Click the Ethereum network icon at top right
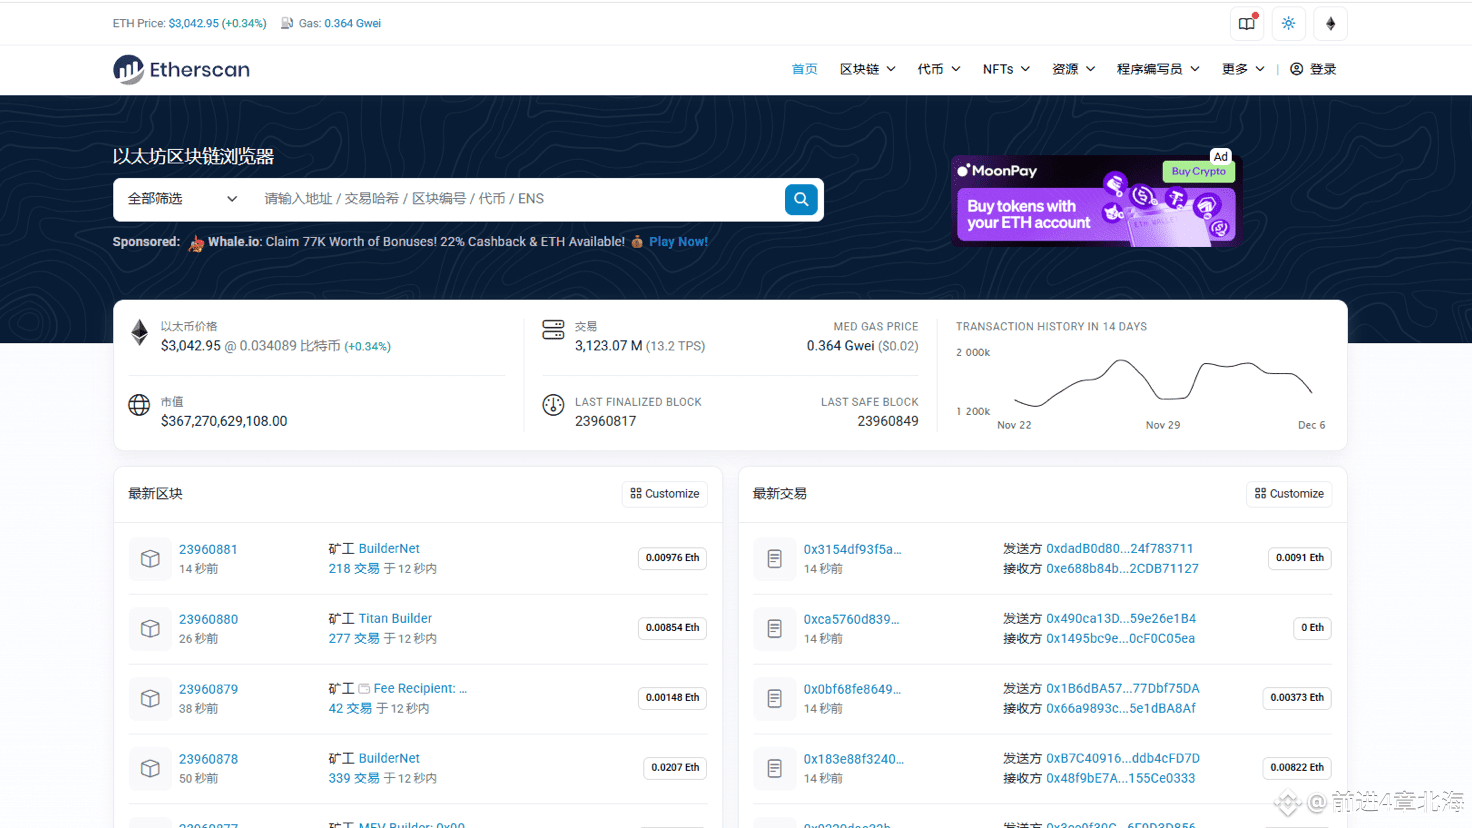Screen dimensions: 1472x828 pyautogui.click(x=1330, y=23)
